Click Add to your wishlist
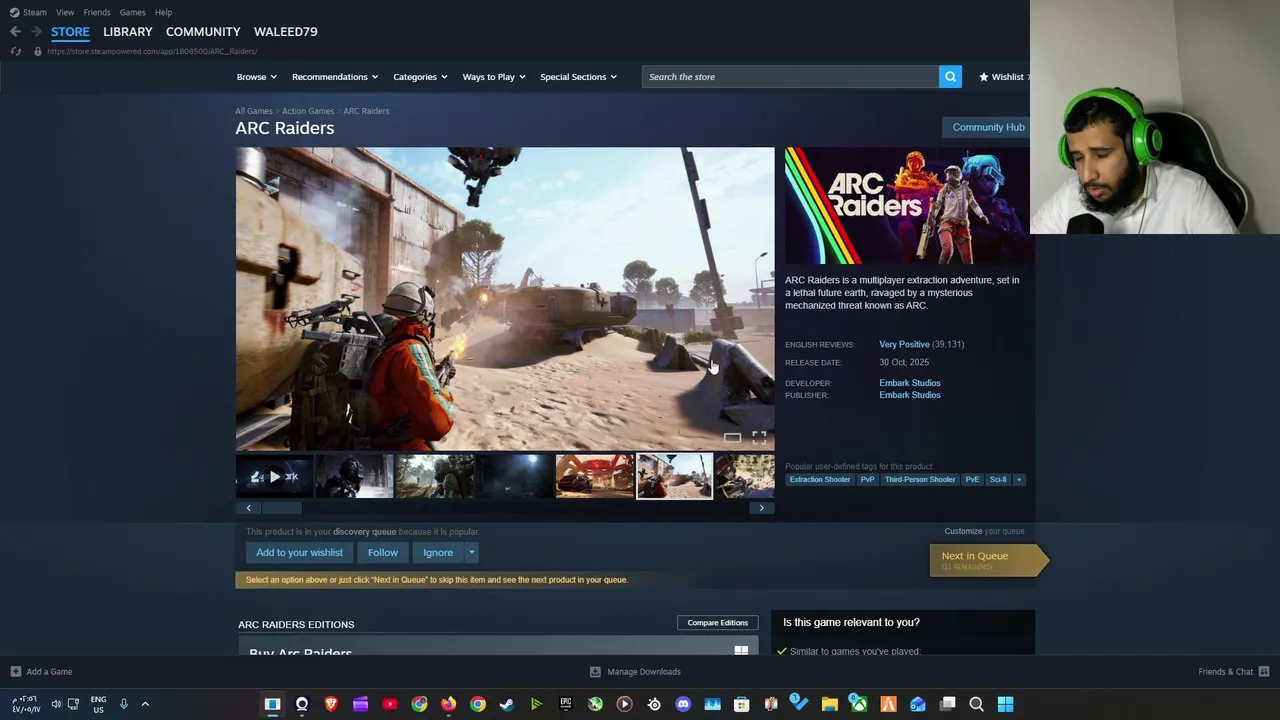Screen dimensions: 1280x720 tap(299, 553)
